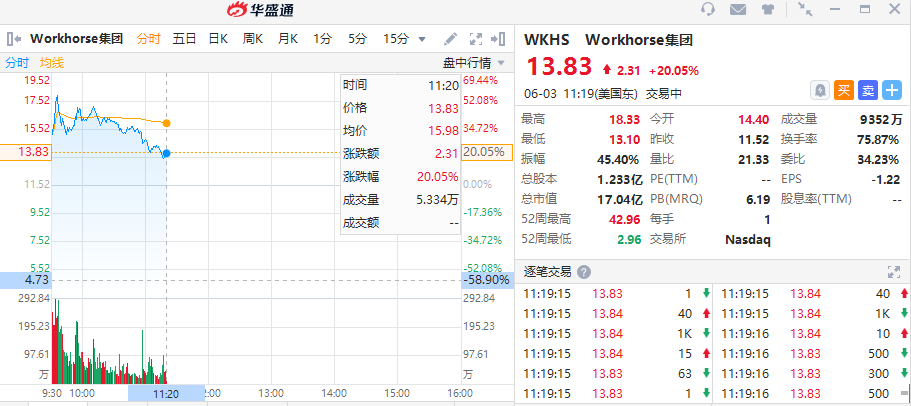Viewport: 911px width, 406px height.
Task: Toggle the 均线 average line legend
Action: coord(52,63)
